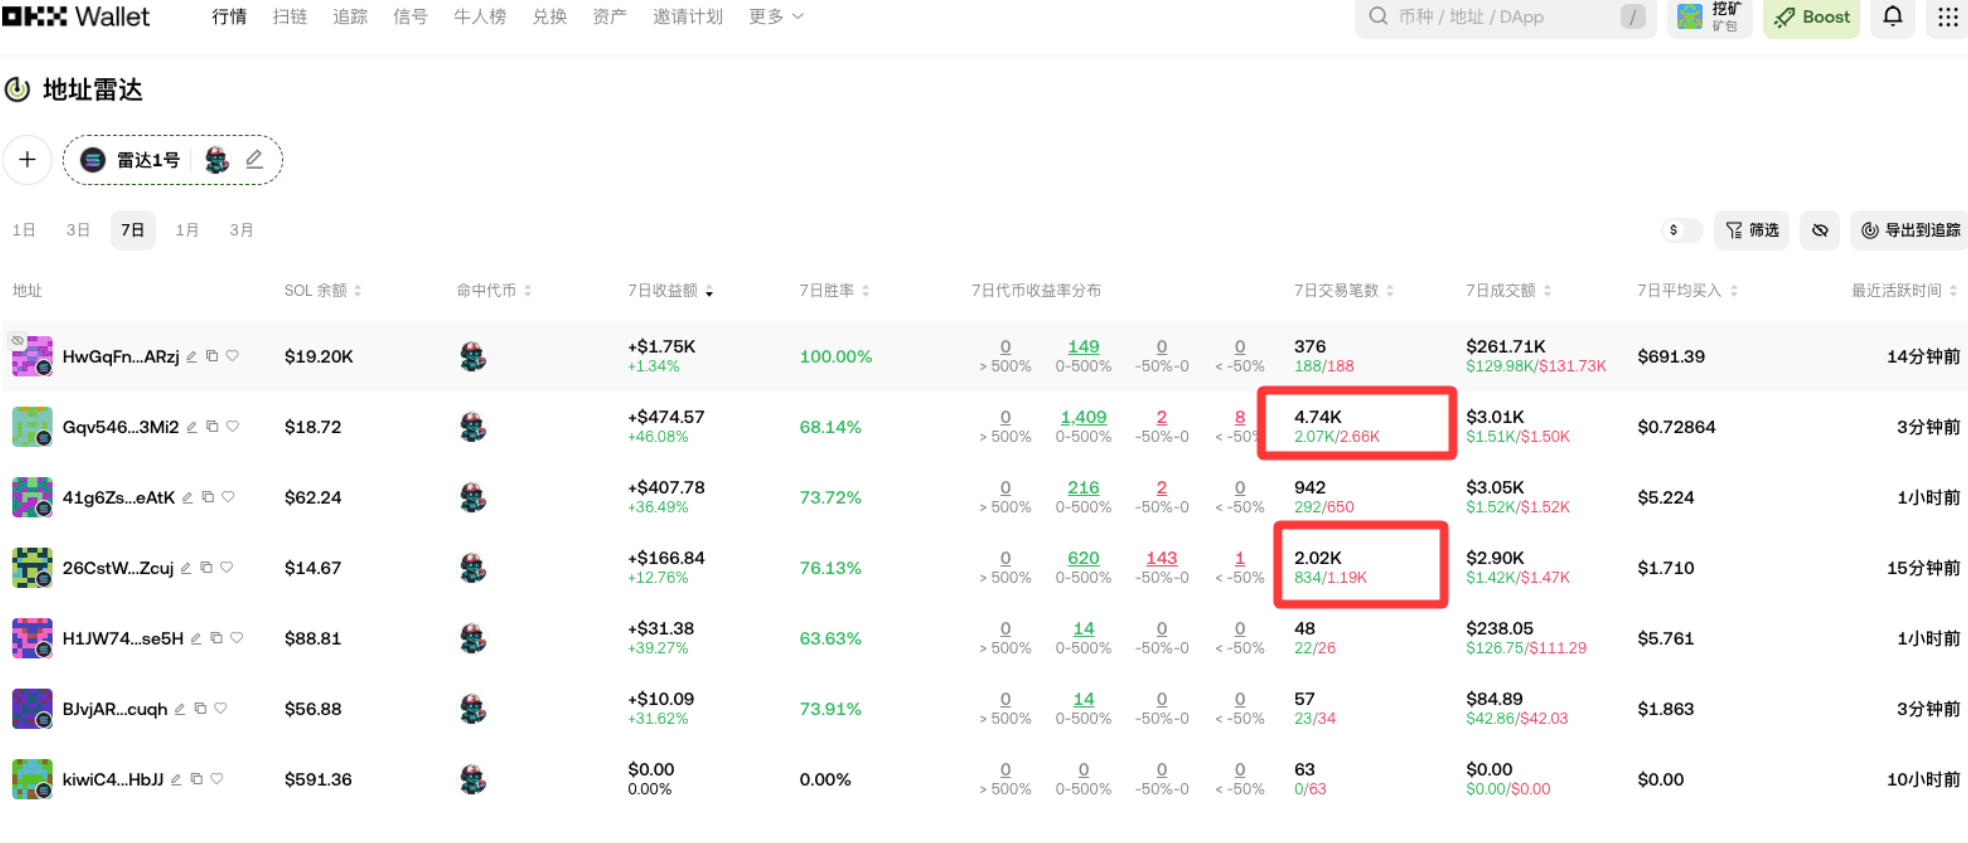Click hit token icon in 26CstW...Zcuj row
Screen dimensions: 1968x843
click(473, 568)
